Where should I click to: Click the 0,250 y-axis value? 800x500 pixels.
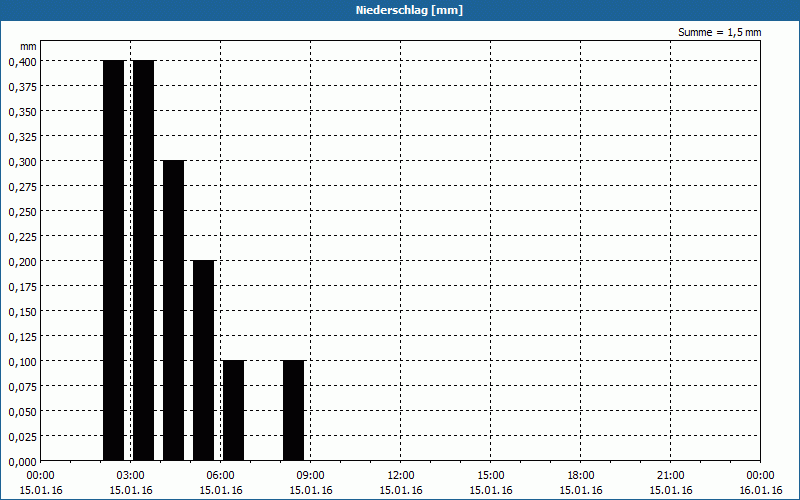pyautogui.click(x=22, y=212)
